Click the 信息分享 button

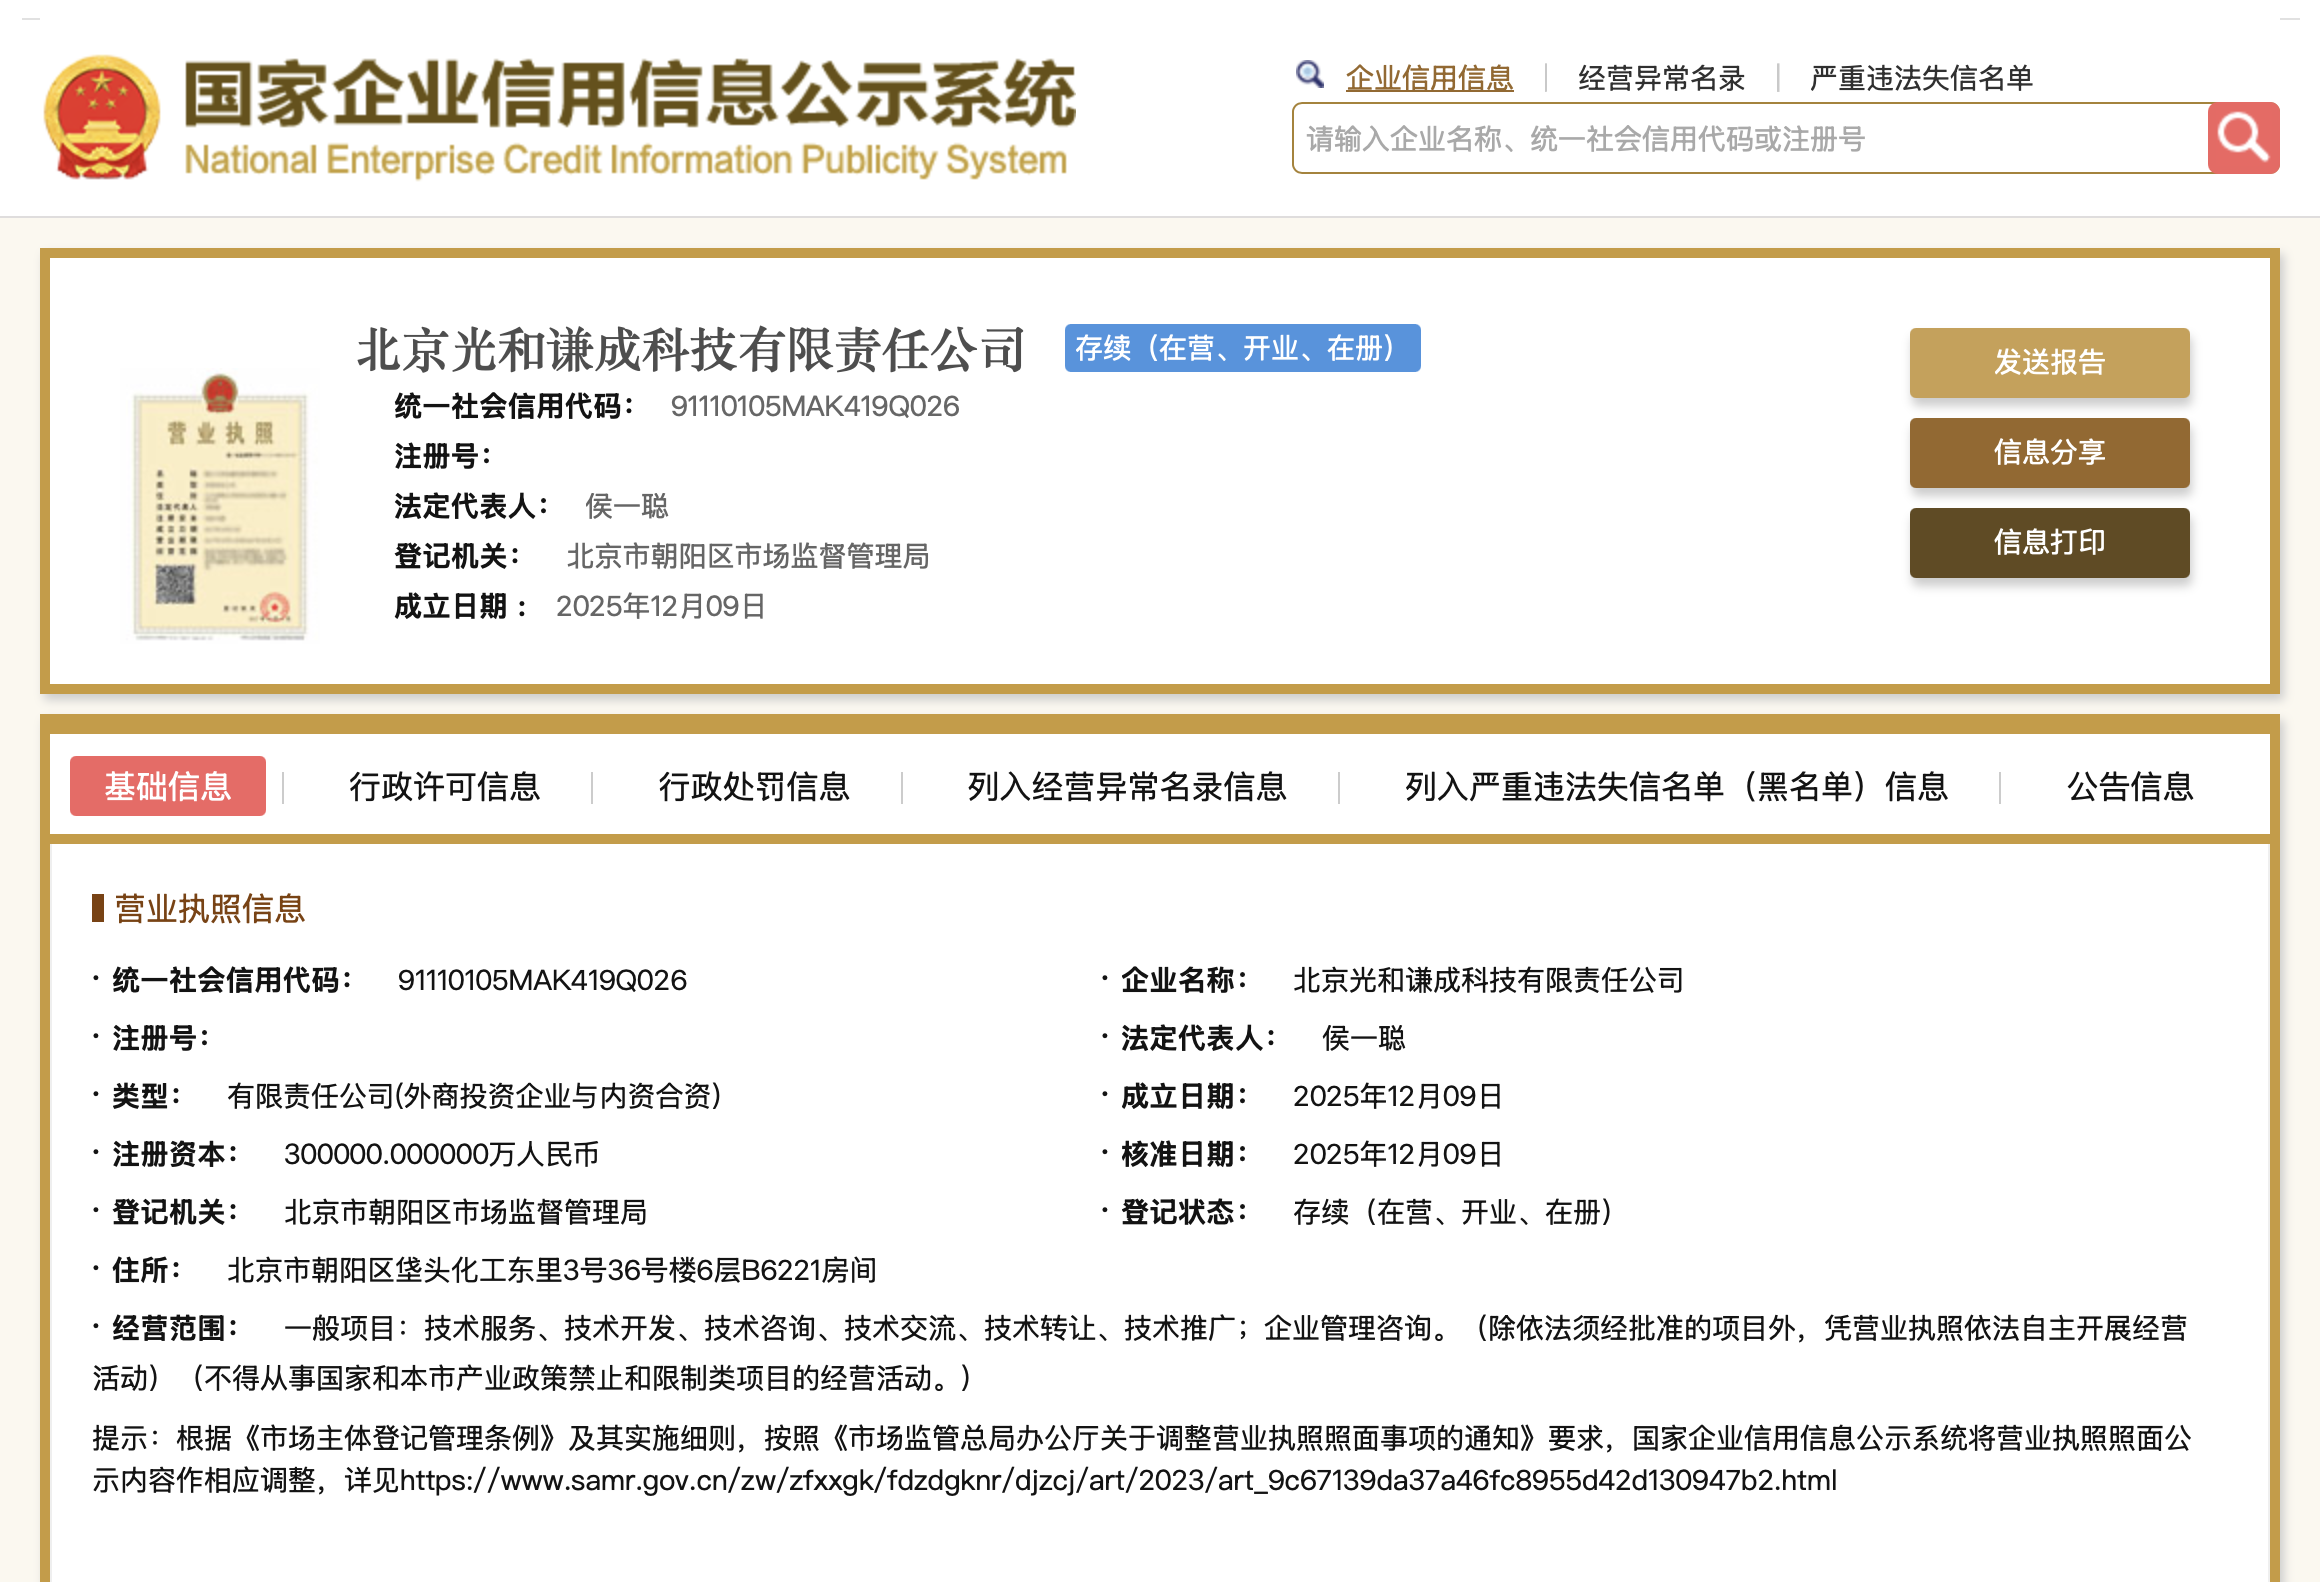tap(2048, 453)
